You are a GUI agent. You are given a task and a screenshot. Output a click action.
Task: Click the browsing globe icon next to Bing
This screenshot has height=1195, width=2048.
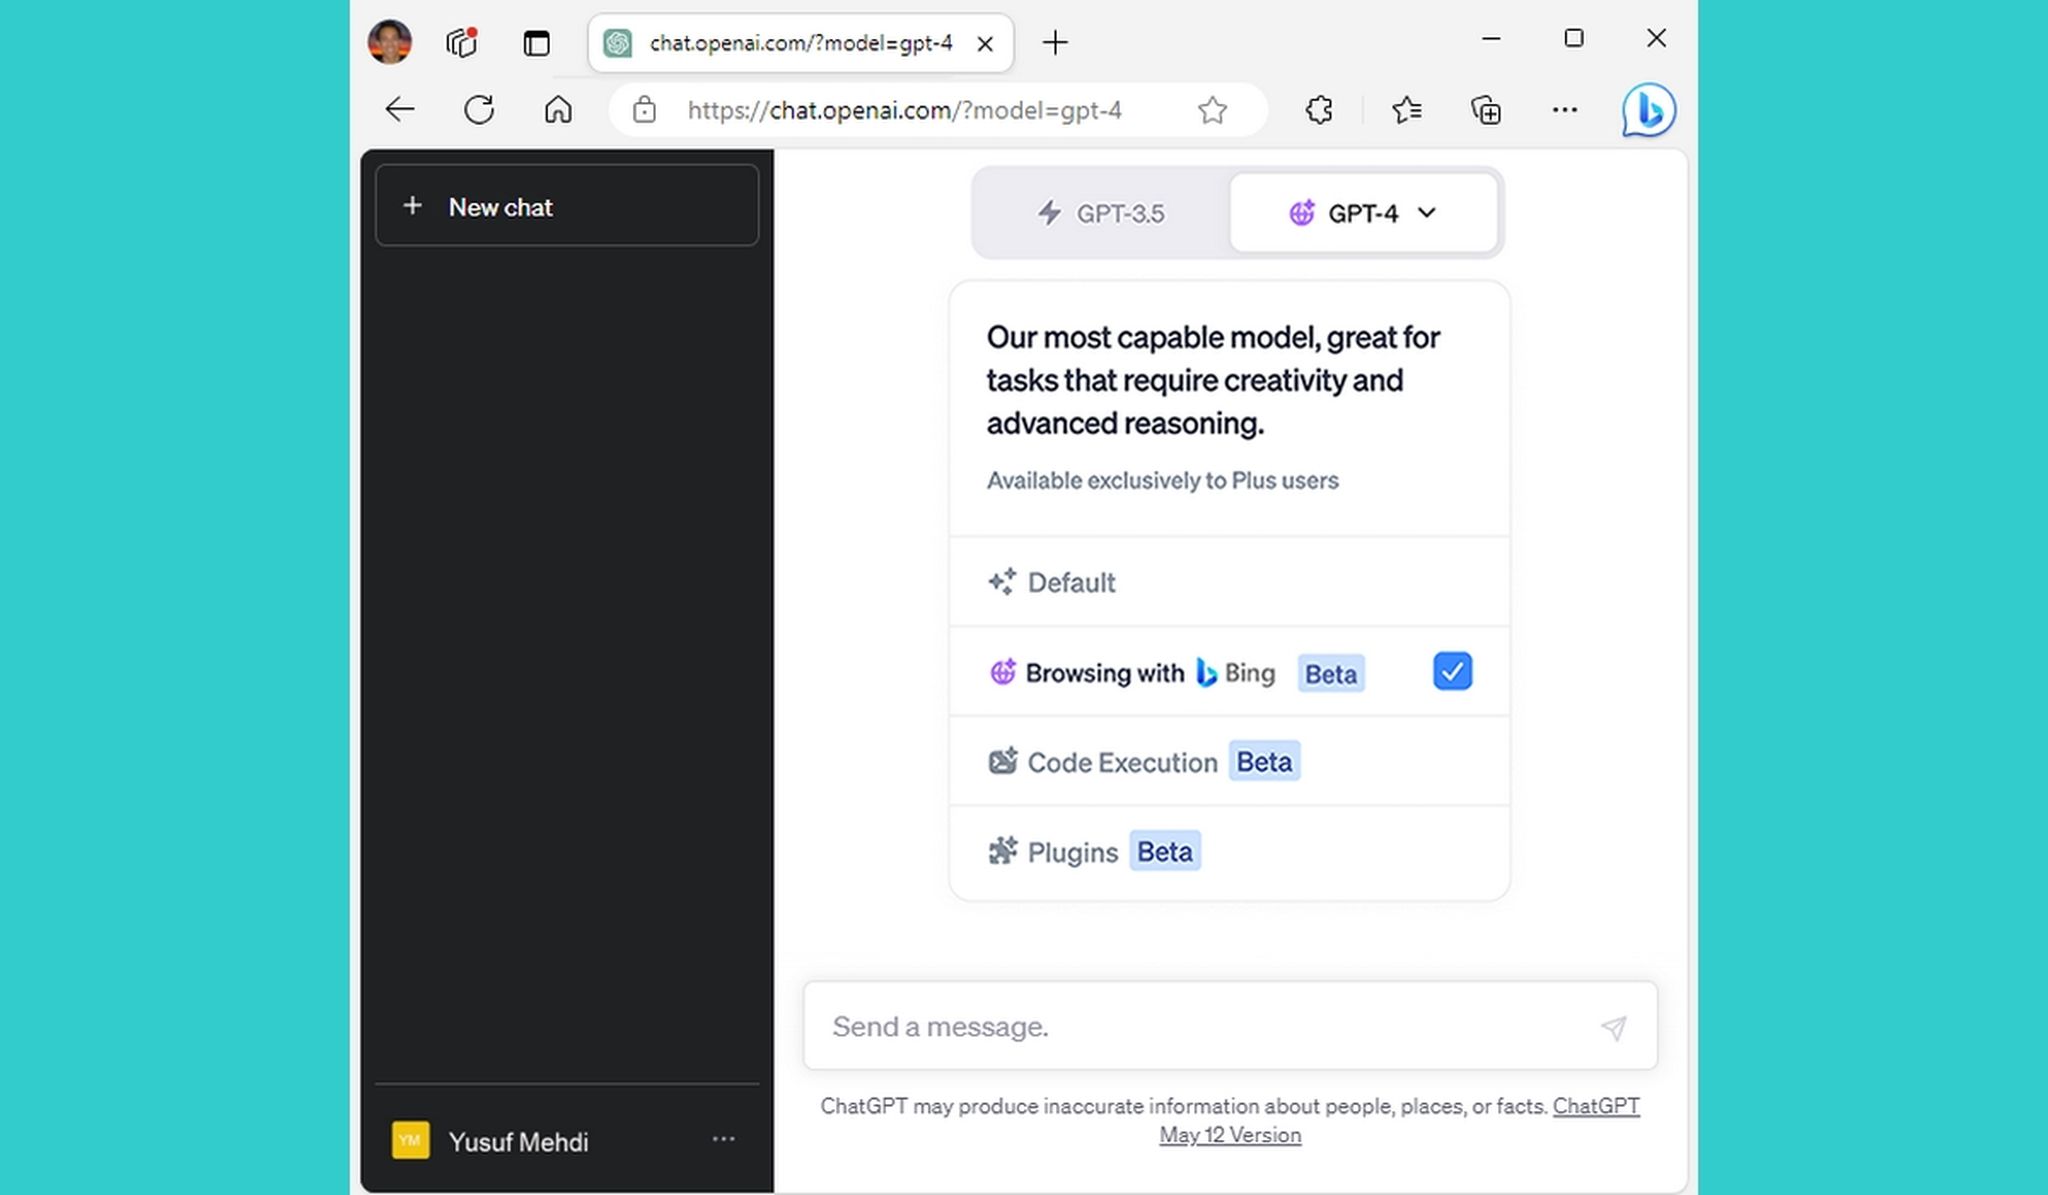1002,672
